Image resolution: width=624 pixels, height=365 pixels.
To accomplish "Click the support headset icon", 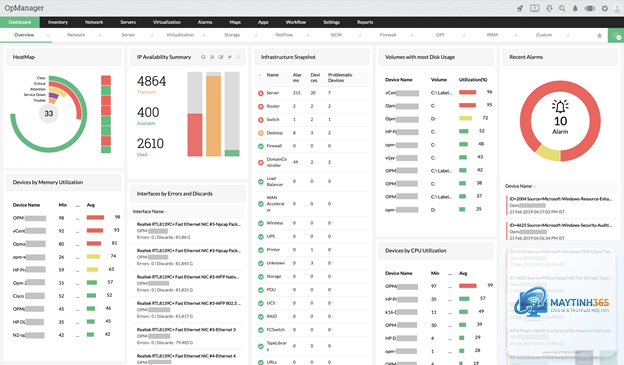I will [549, 8].
